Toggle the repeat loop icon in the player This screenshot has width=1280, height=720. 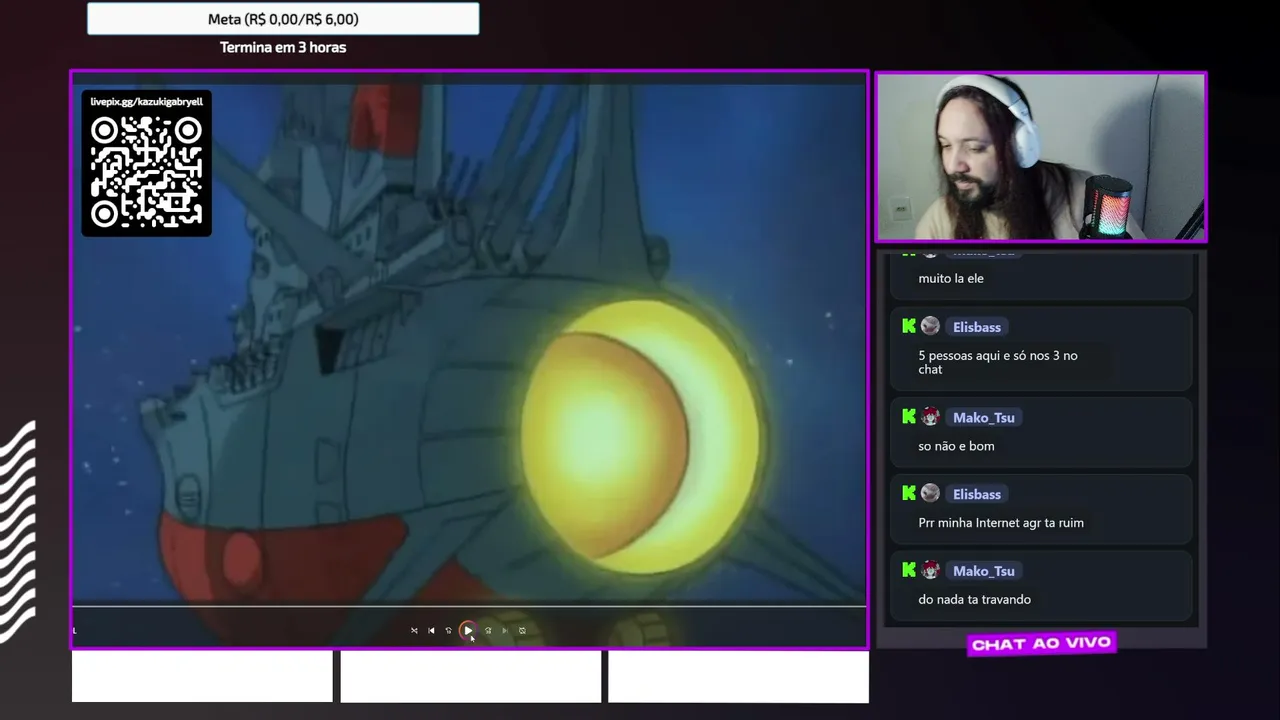tap(522, 631)
